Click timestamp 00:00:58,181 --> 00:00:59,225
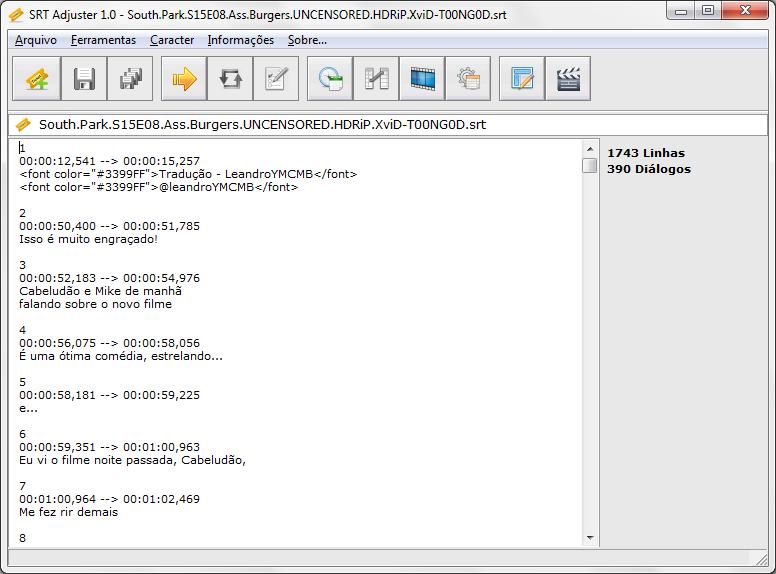The image size is (776, 574). click(109, 395)
